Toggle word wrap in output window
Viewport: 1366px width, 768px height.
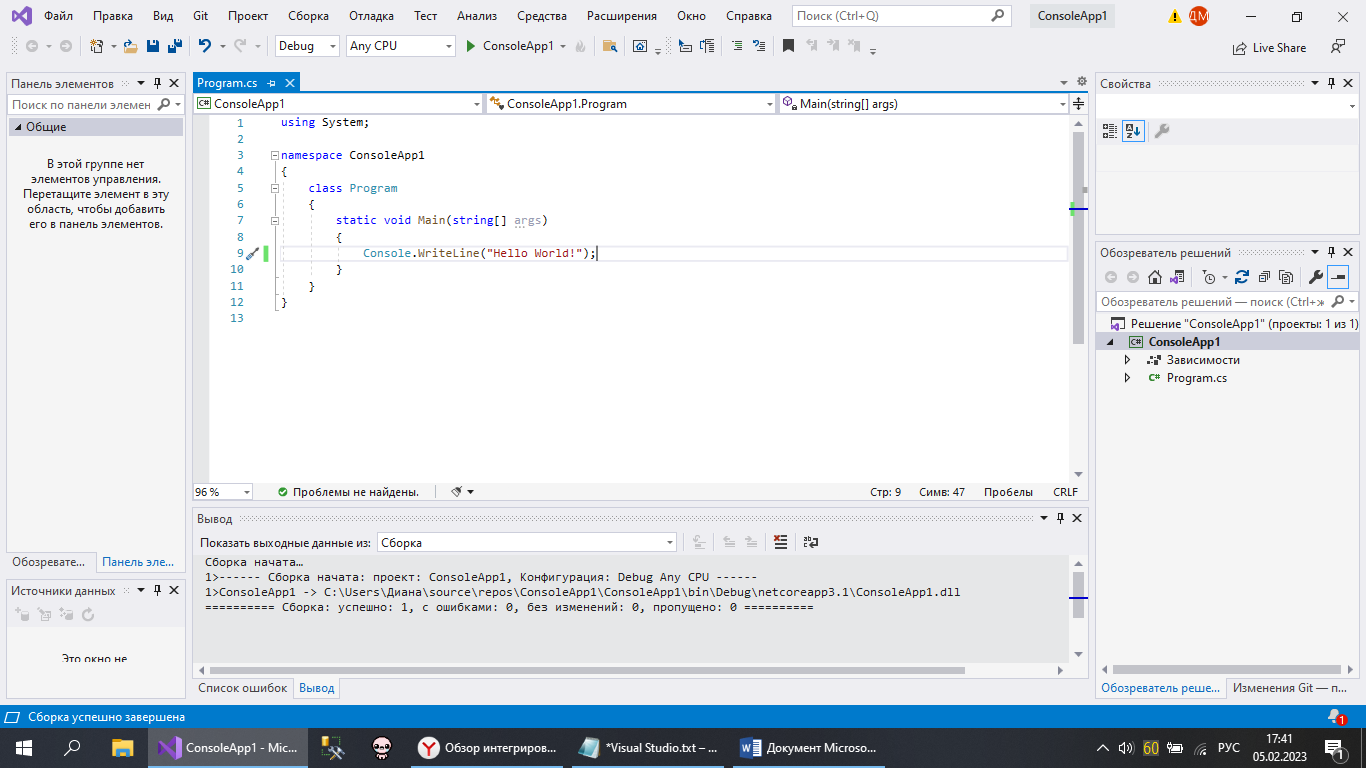[x=811, y=542]
